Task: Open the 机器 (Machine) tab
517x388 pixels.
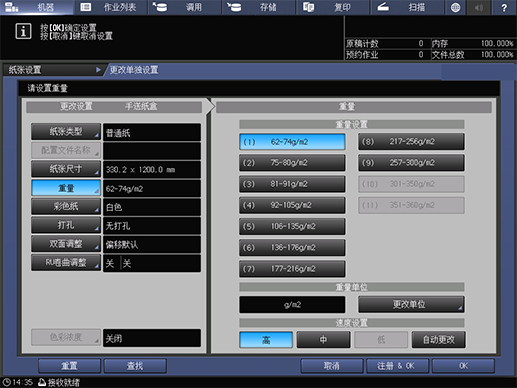Action: click(x=37, y=7)
